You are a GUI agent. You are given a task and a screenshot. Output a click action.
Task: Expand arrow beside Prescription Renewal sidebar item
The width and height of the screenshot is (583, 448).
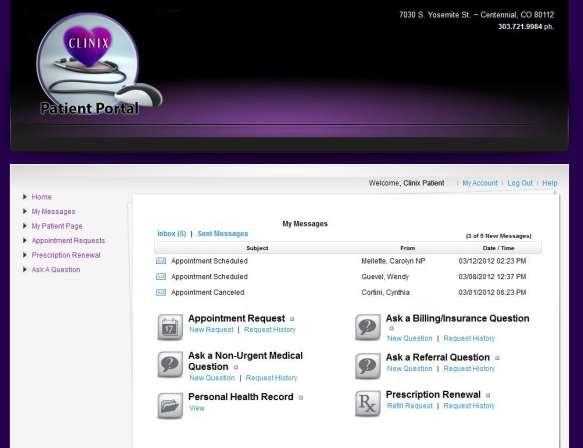point(25,255)
